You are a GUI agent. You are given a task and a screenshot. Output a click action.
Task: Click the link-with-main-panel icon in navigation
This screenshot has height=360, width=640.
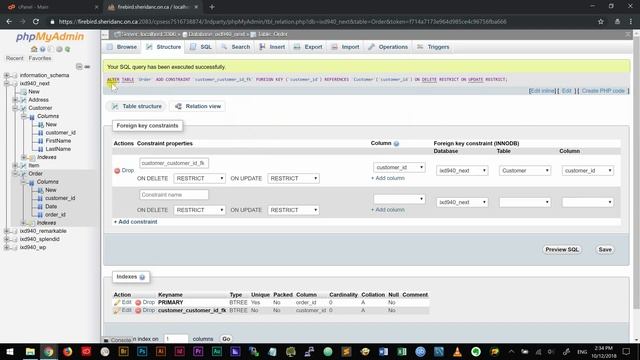87,67
